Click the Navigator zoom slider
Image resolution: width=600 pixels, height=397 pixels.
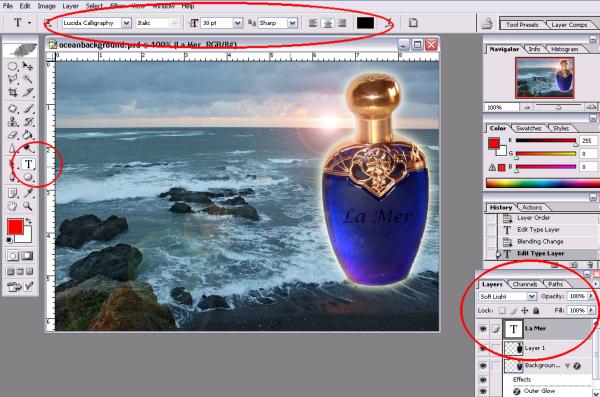click(x=558, y=107)
